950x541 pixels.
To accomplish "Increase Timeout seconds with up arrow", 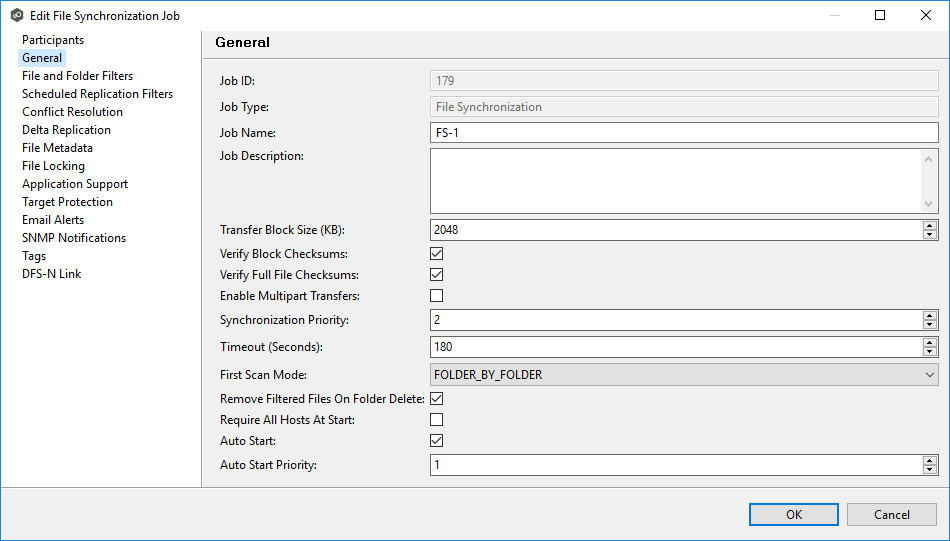I will (930, 342).
